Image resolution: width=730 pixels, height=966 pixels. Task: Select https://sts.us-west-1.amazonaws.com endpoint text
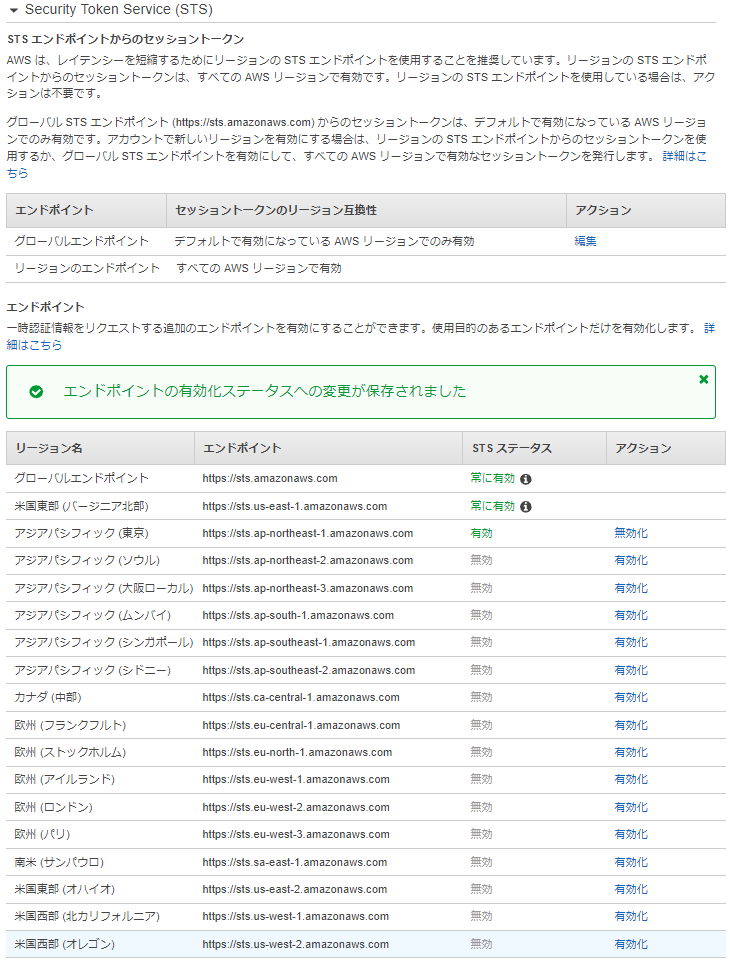tap(296, 917)
